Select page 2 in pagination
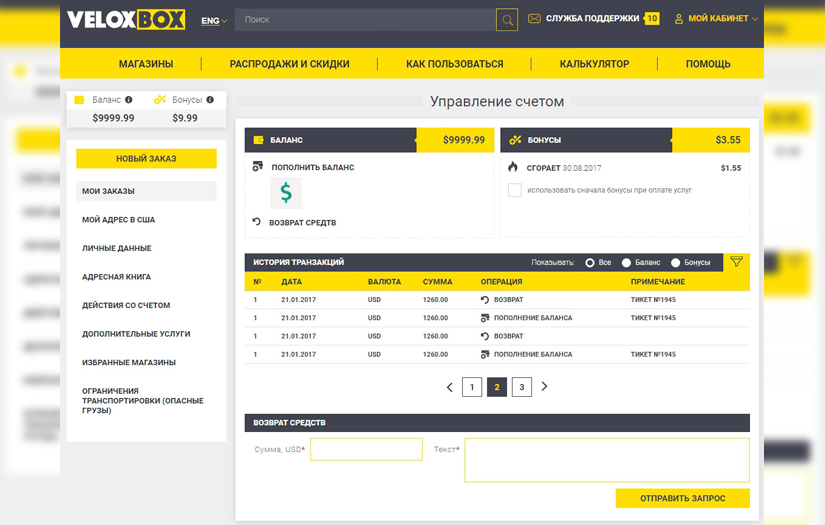This screenshot has width=825, height=525. pyautogui.click(x=497, y=387)
